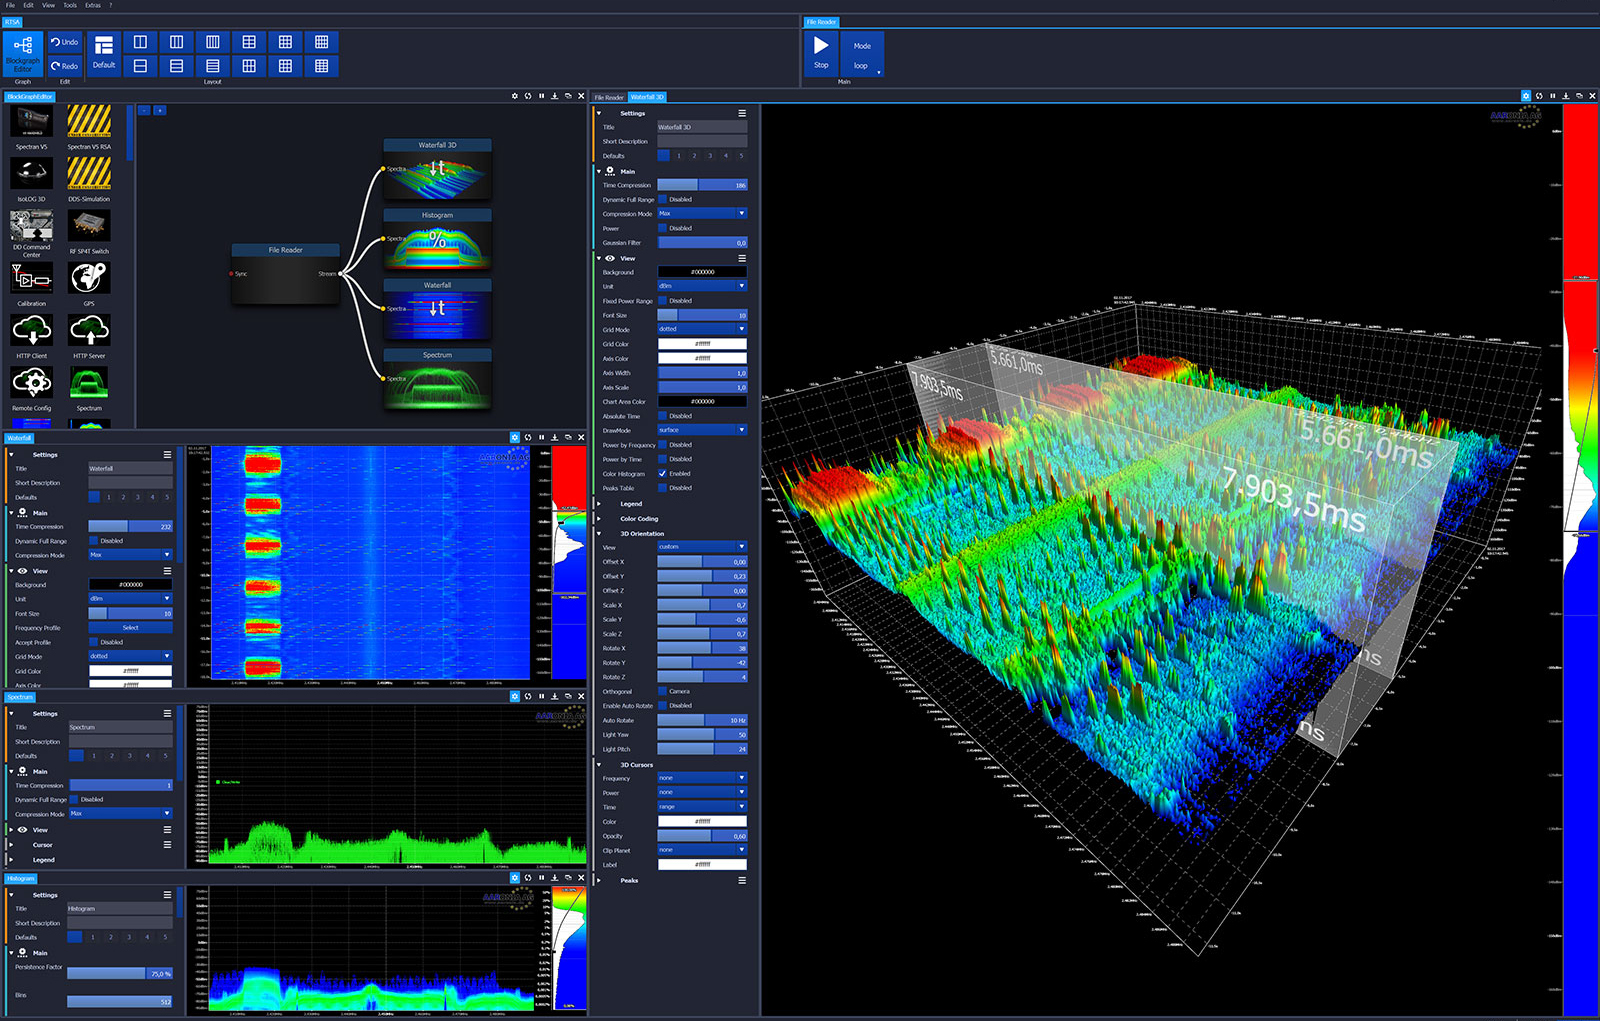This screenshot has width=1600, height=1021.
Task: Apply the Default layout
Action: click(104, 53)
